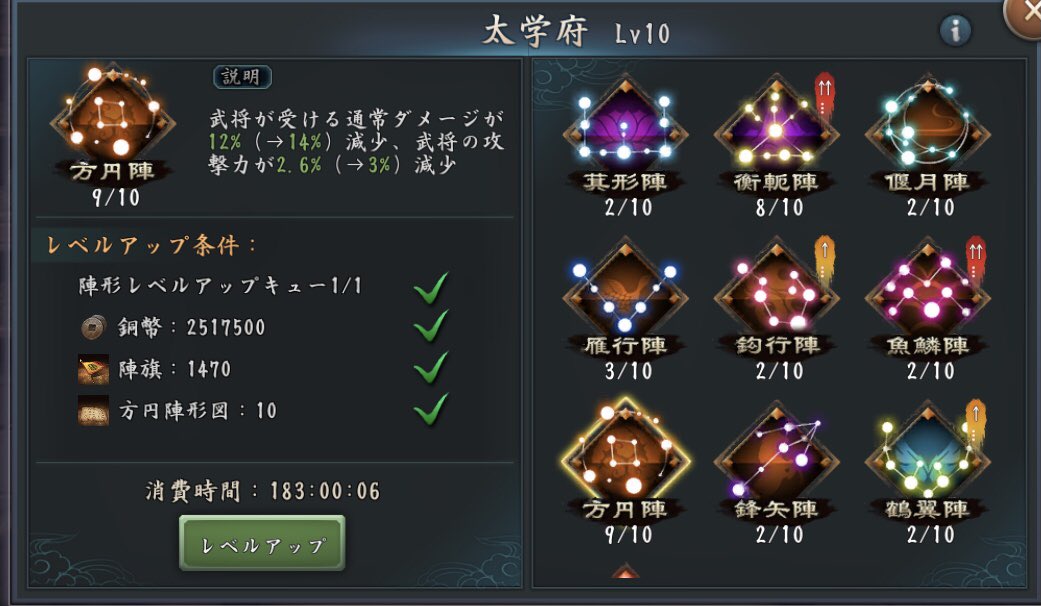
Task: Click the 説明 description button
Action: click(x=242, y=77)
